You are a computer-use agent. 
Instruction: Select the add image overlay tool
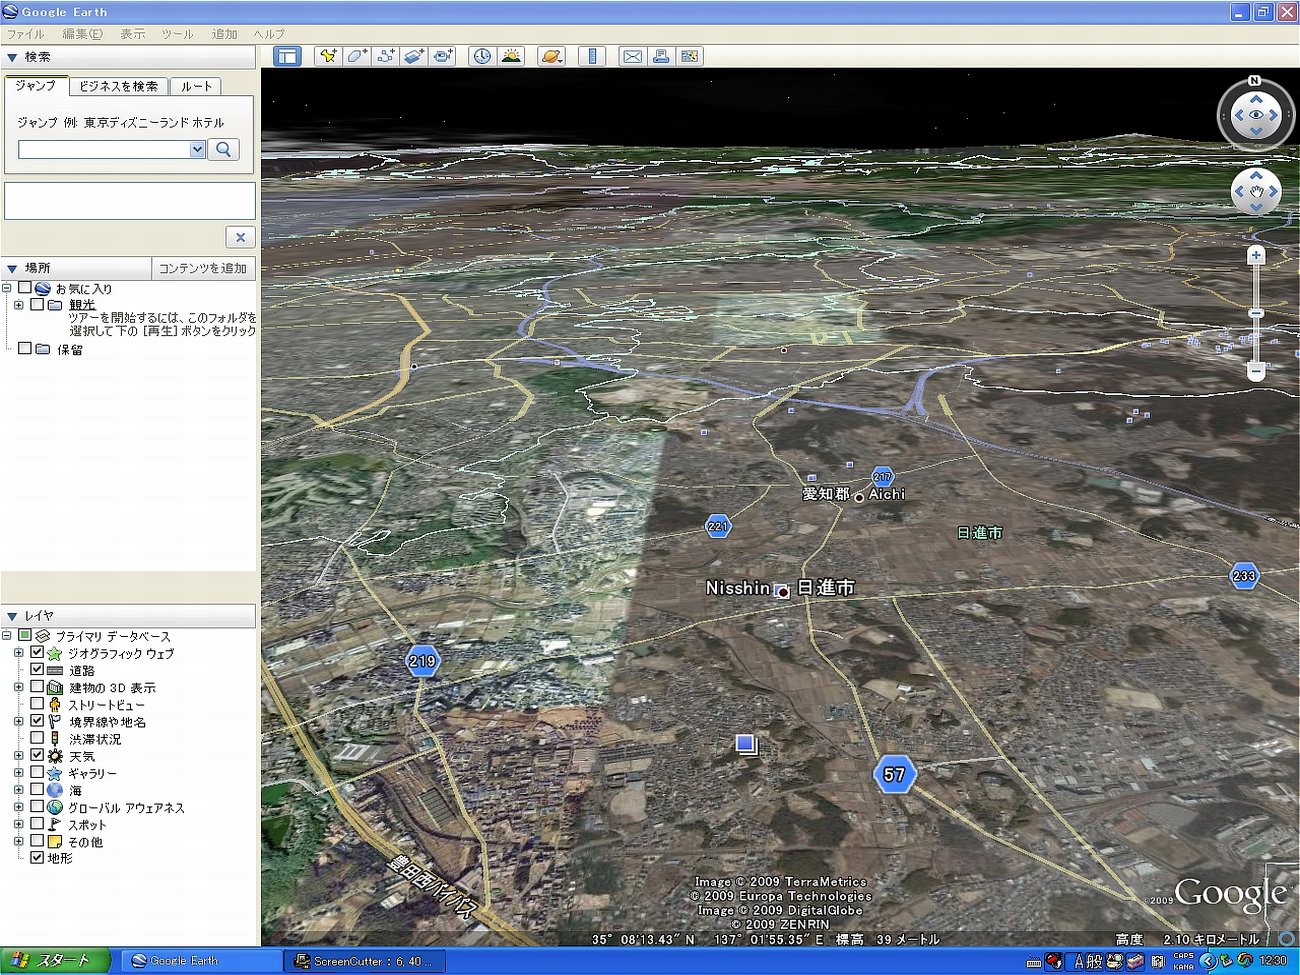(x=414, y=56)
